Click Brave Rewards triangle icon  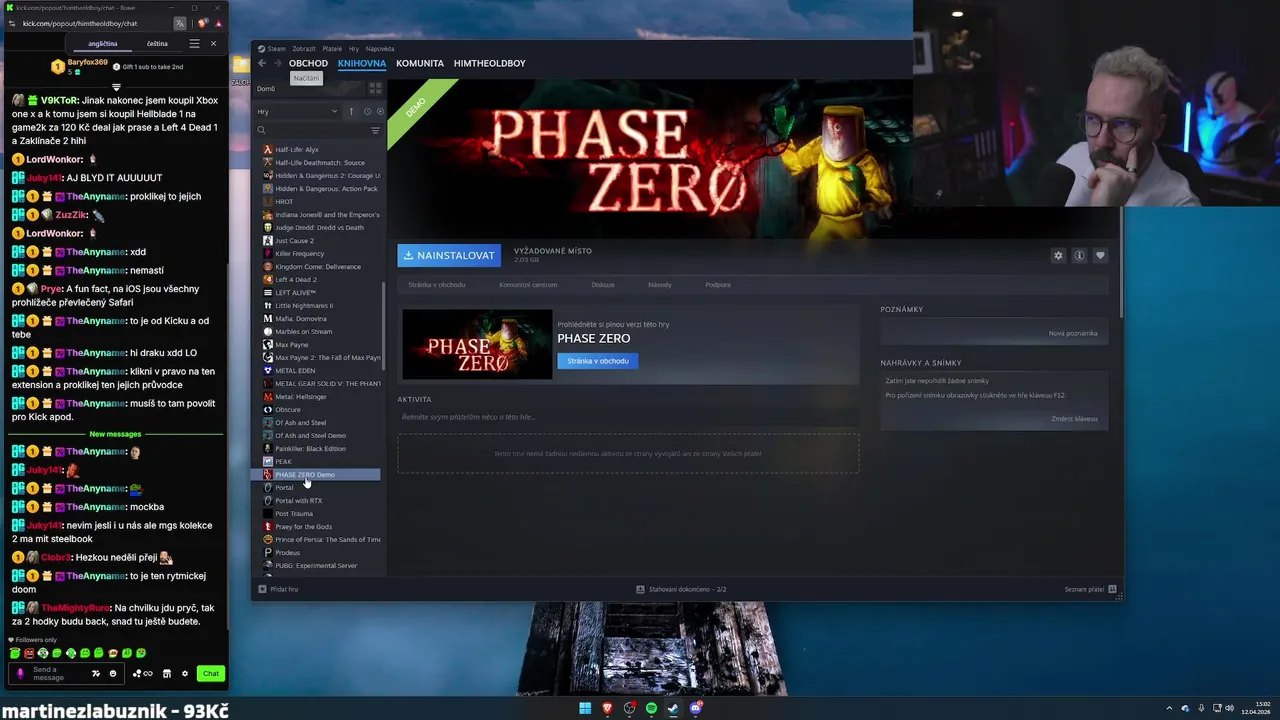[x=218, y=23]
